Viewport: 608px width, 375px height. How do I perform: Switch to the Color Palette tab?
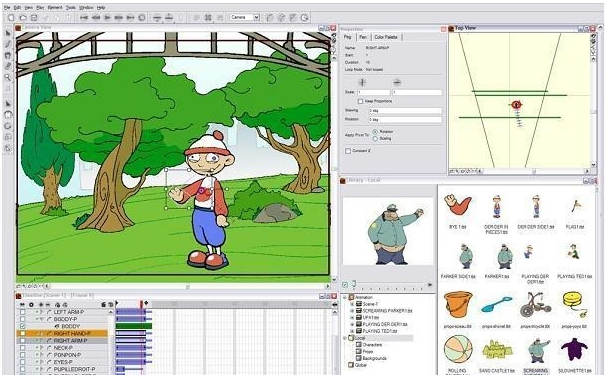[x=386, y=37]
